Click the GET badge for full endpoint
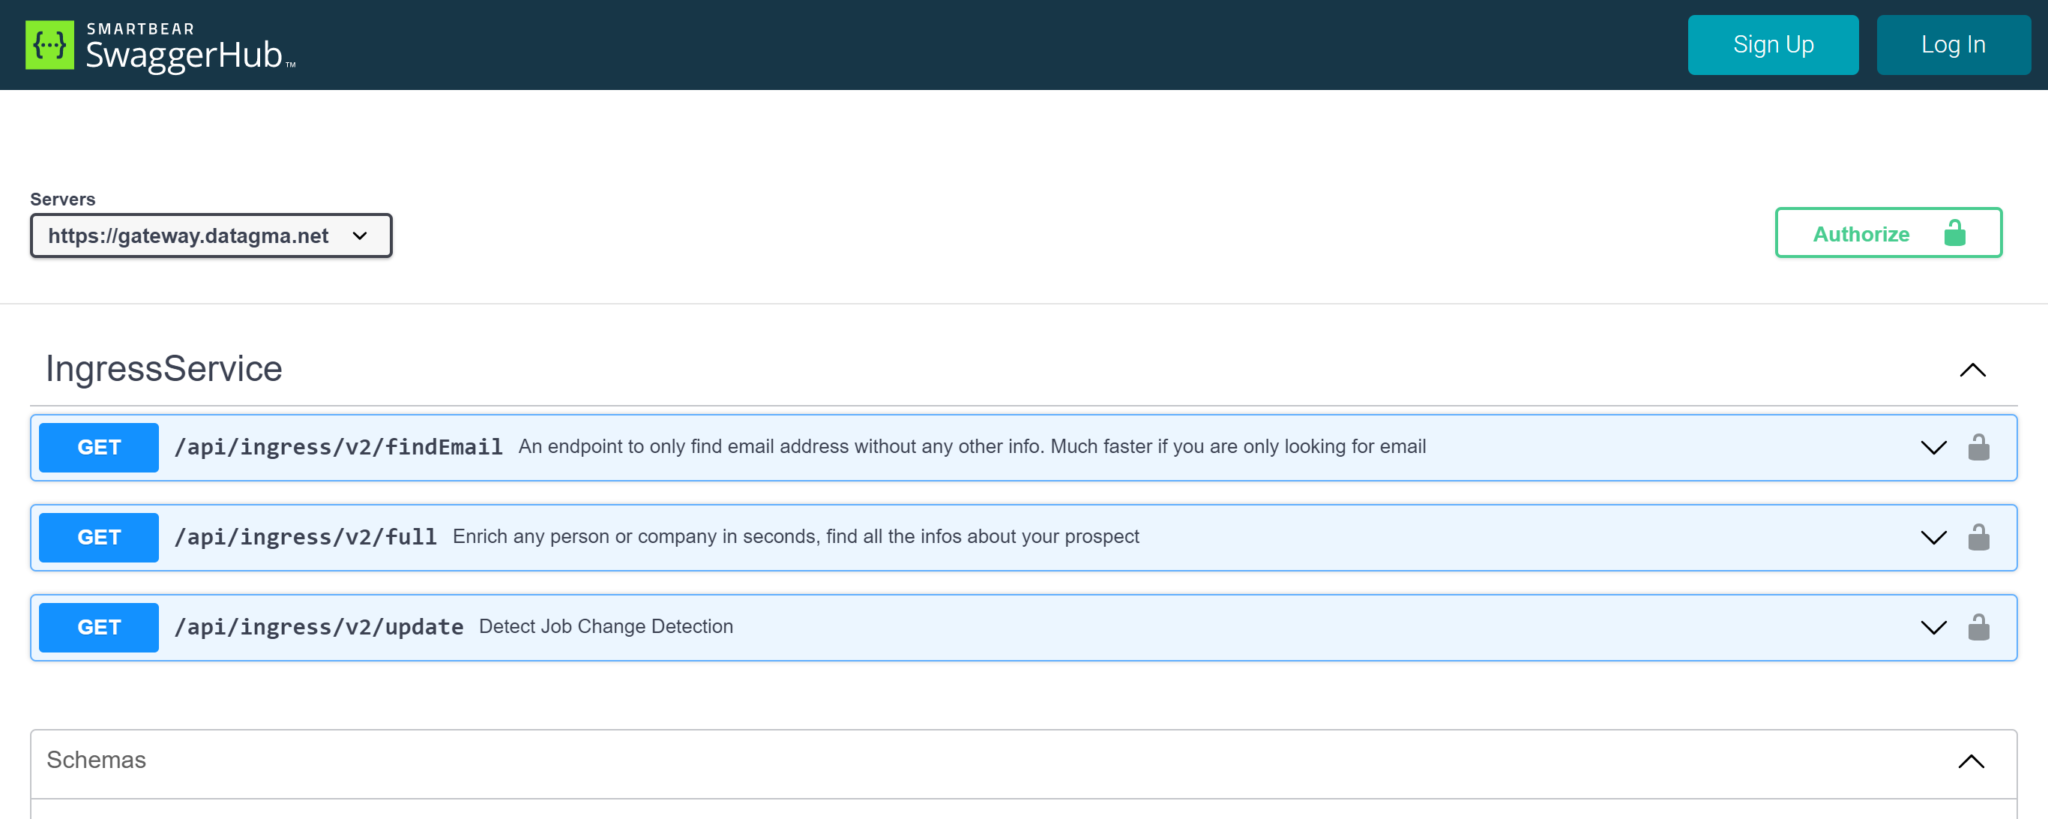The width and height of the screenshot is (2048, 819). point(99,537)
